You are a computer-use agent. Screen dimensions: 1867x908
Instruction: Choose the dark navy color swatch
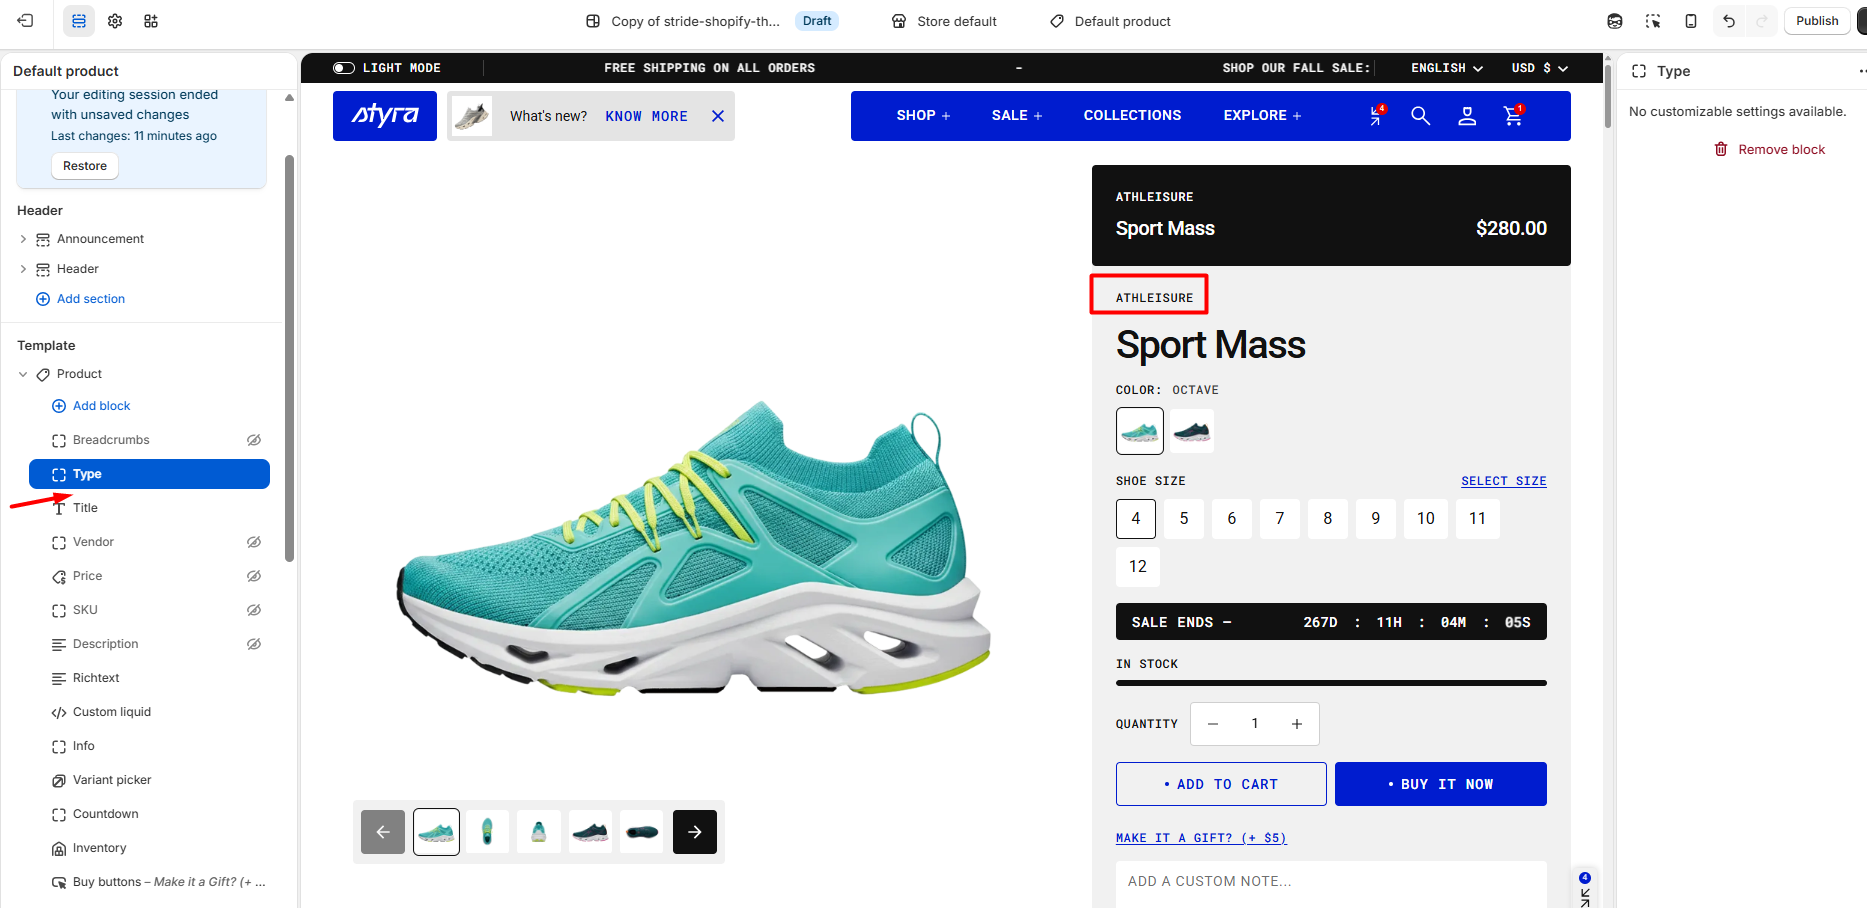1192,431
